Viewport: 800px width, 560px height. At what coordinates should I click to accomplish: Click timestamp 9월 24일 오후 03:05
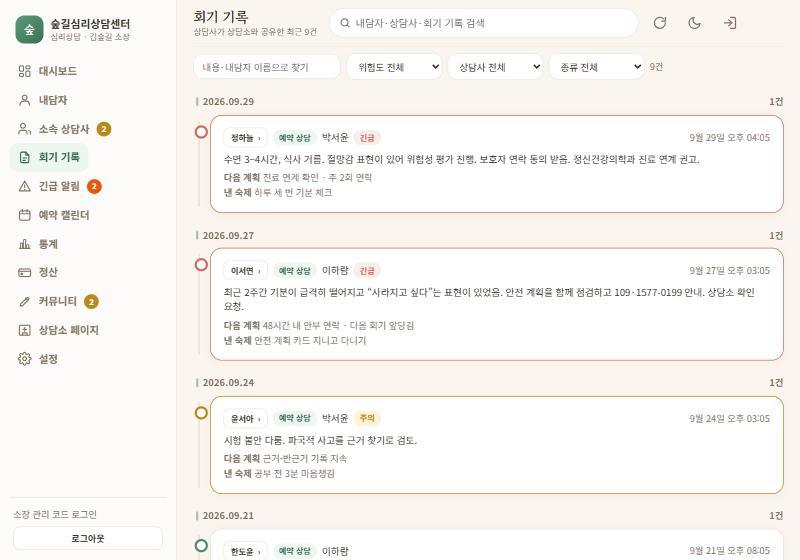(730, 419)
